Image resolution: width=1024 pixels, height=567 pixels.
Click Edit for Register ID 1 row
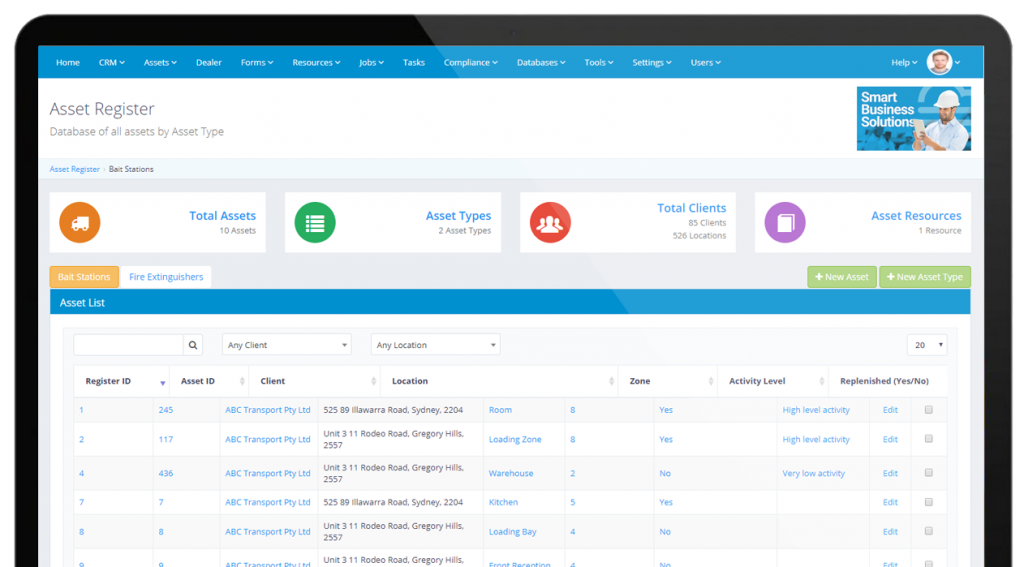890,410
